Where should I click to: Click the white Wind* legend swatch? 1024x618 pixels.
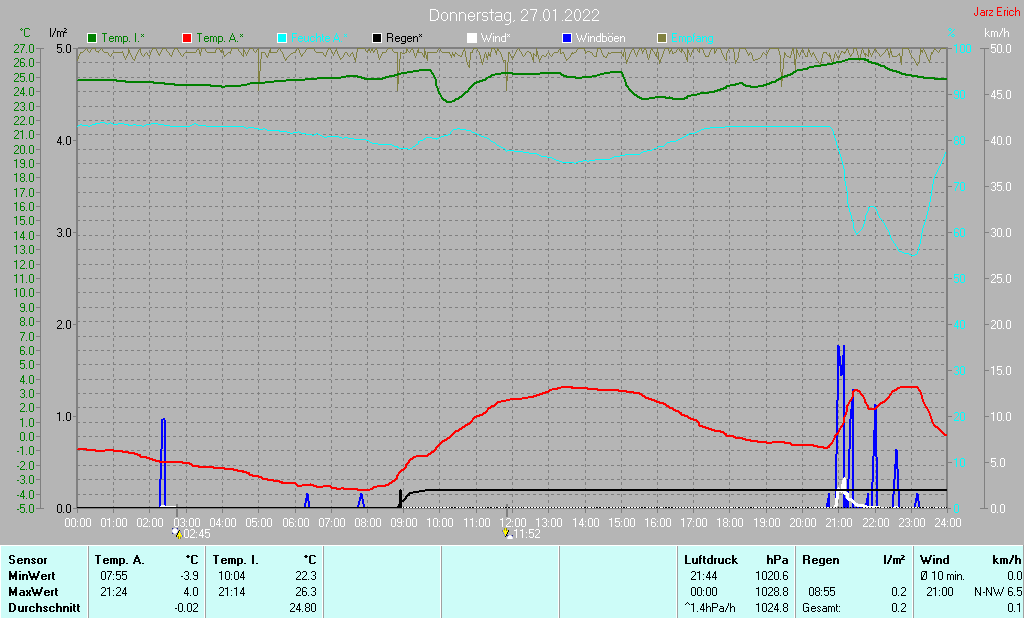[472, 39]
